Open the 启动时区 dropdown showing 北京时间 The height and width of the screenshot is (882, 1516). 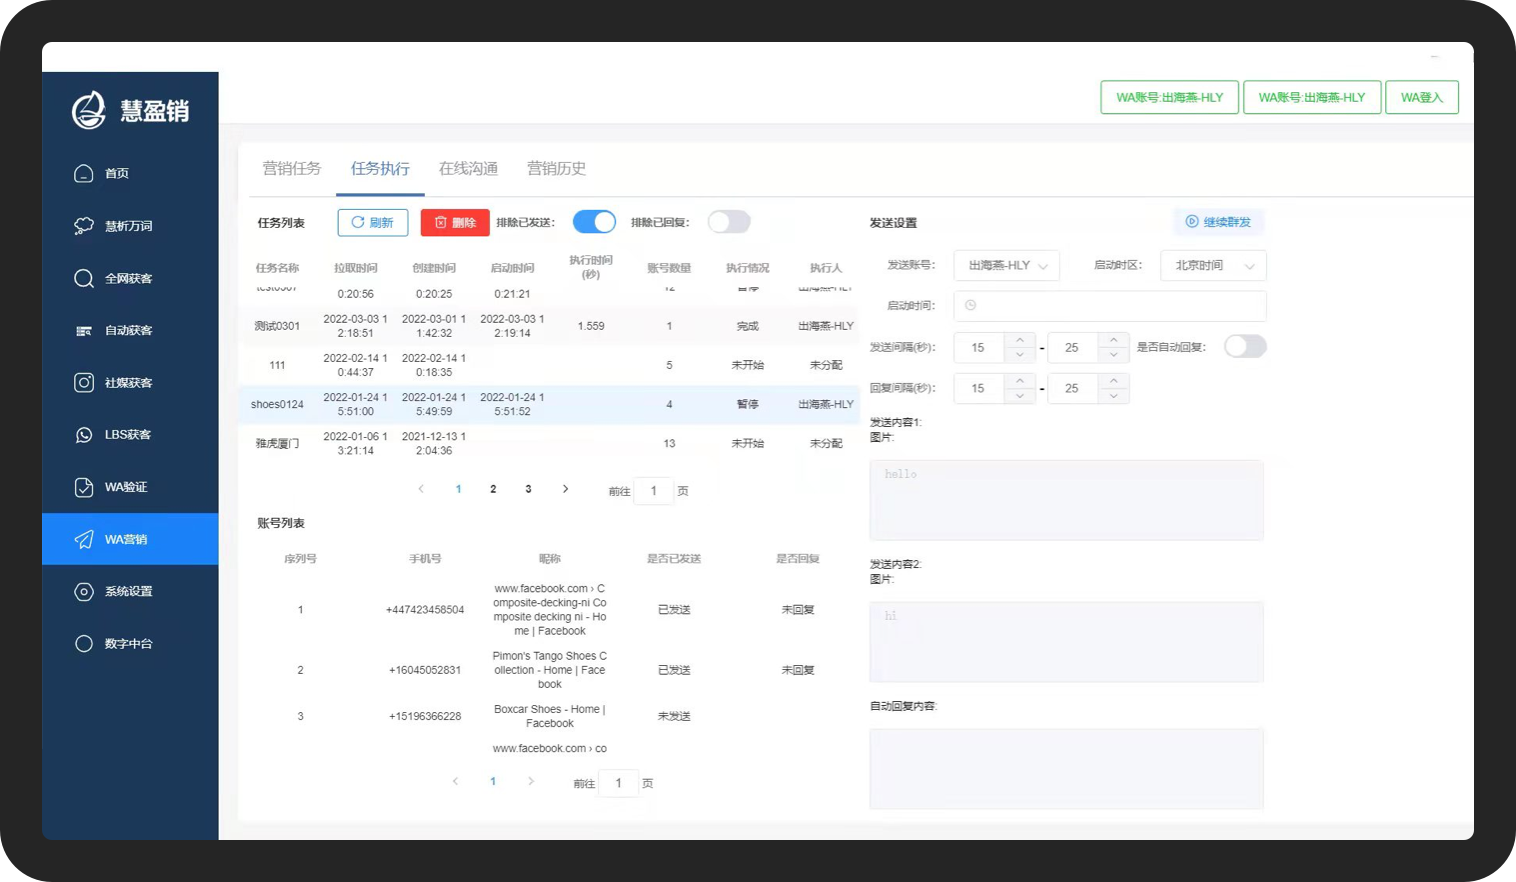[x=1213, y=265]
